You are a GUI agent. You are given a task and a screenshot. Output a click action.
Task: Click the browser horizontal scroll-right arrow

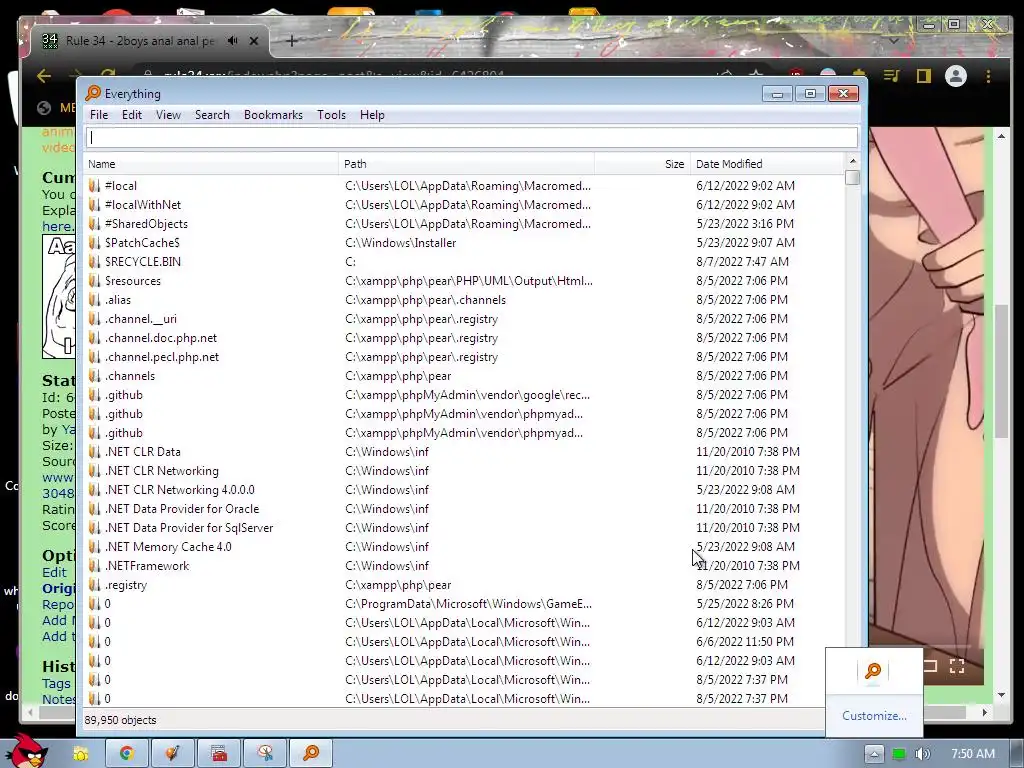pyautogui.click(x=984, y=712)
